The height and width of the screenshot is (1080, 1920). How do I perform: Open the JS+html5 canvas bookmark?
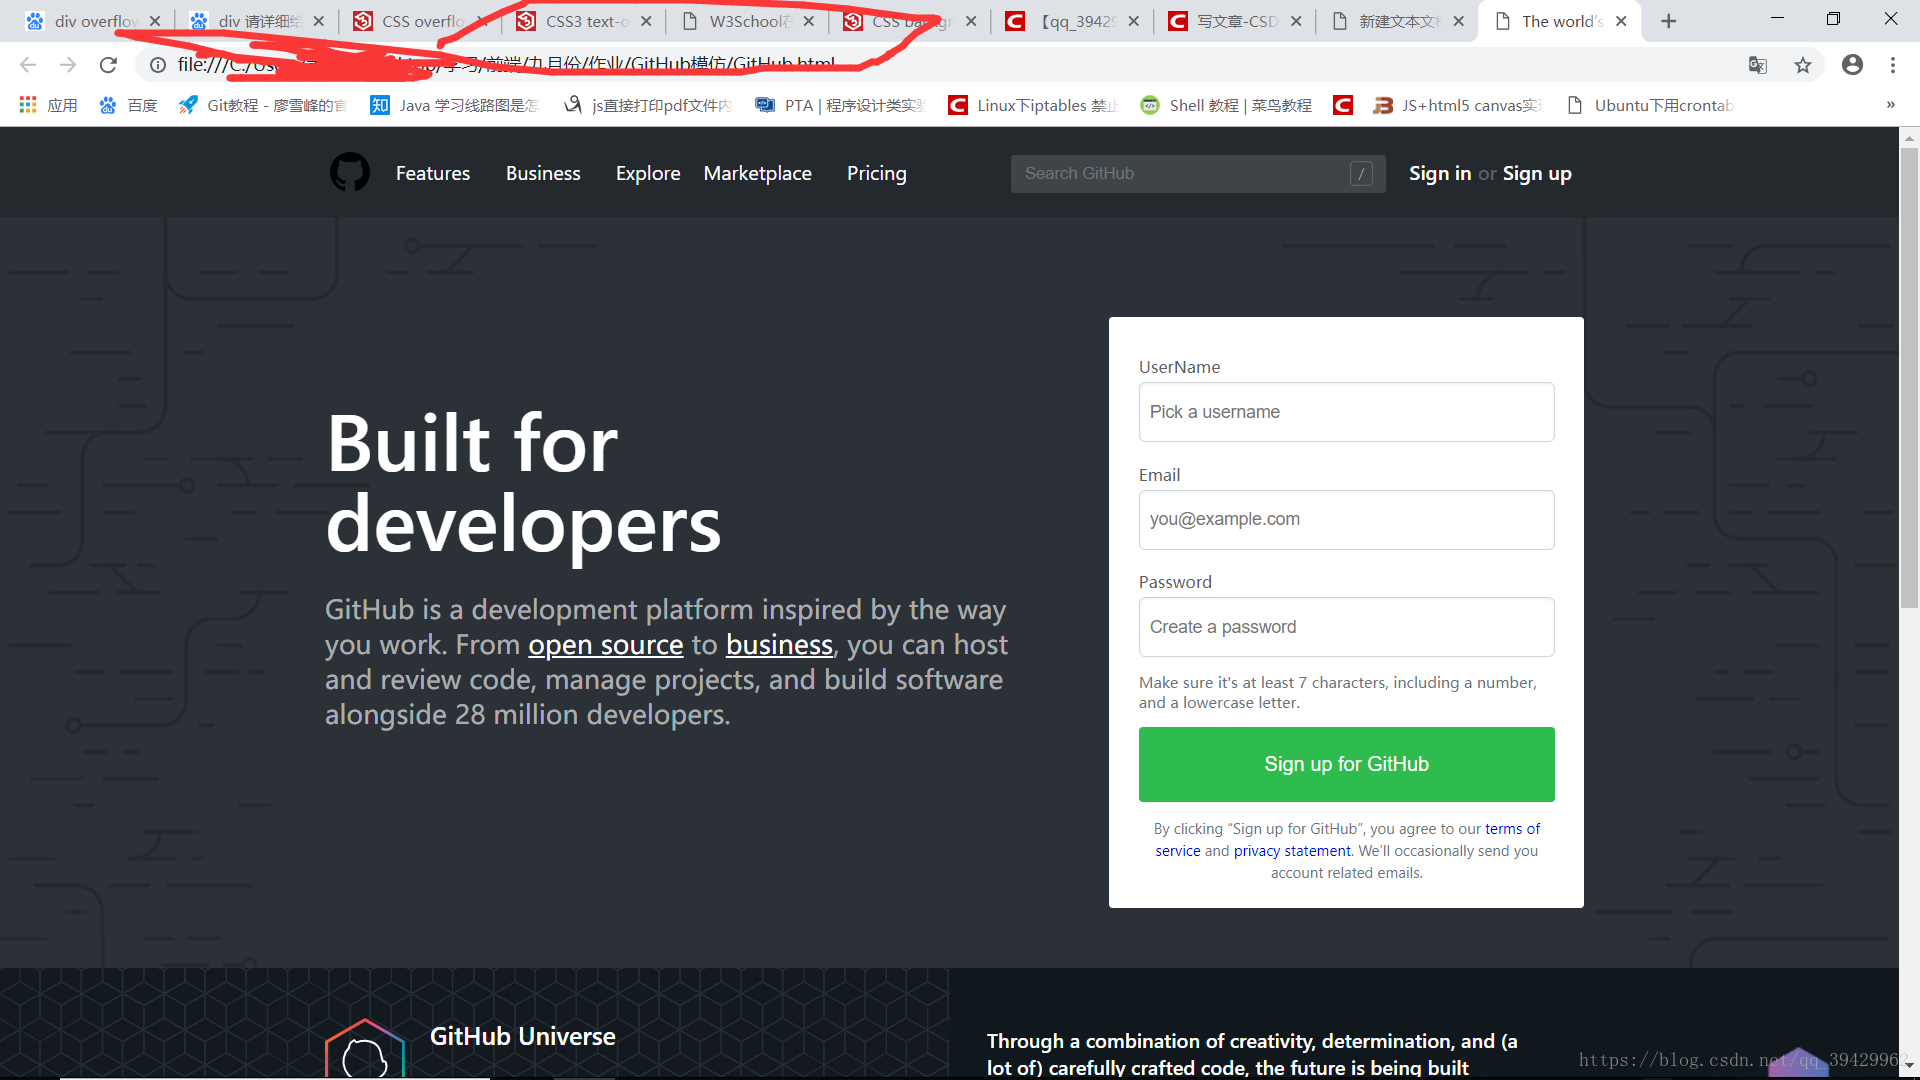(1458, 105)
